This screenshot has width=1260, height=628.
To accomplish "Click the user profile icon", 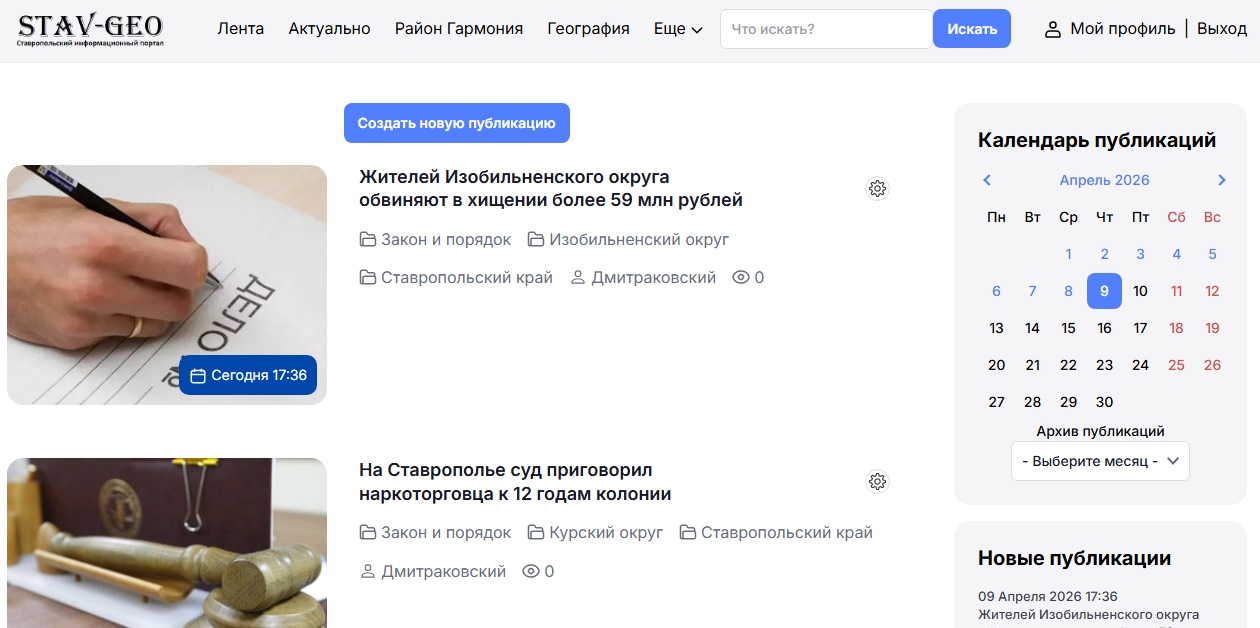I will coord(1052,30).
